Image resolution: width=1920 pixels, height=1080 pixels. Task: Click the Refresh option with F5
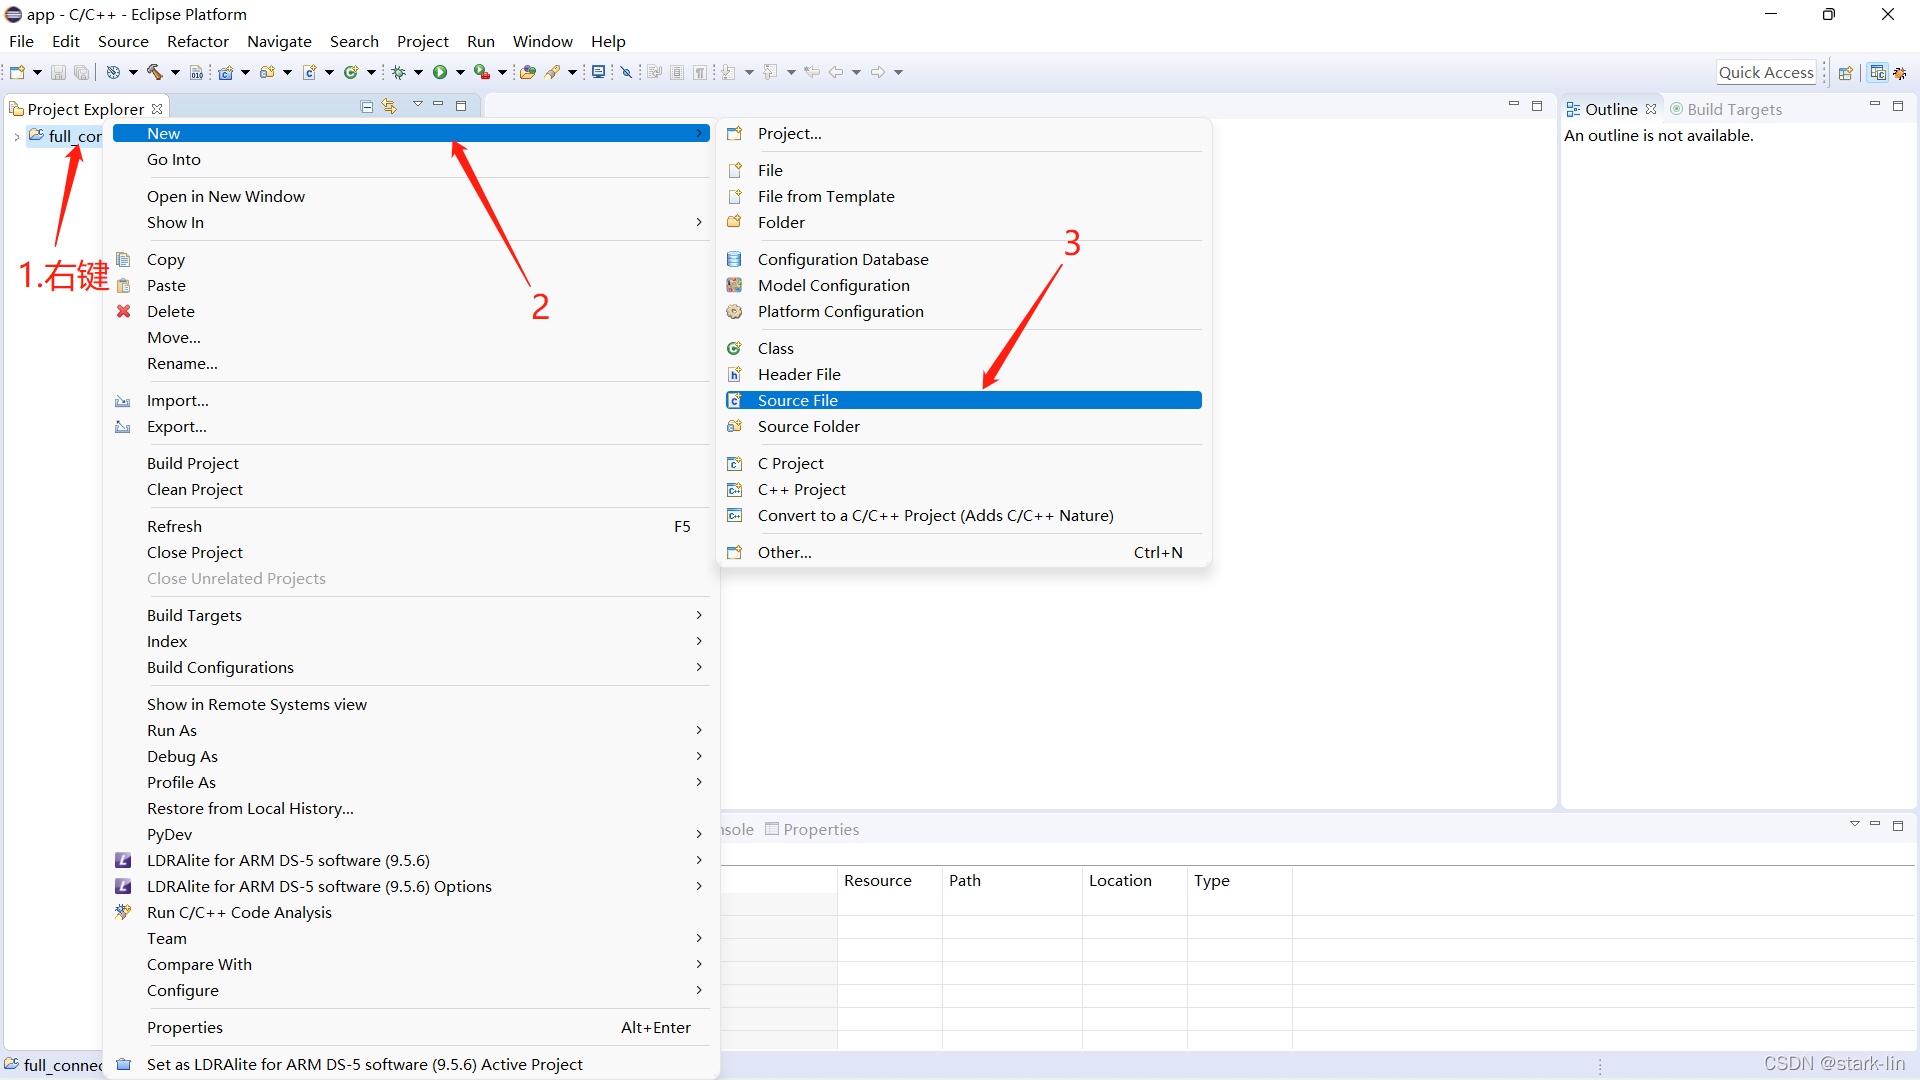tap(173, 525)
